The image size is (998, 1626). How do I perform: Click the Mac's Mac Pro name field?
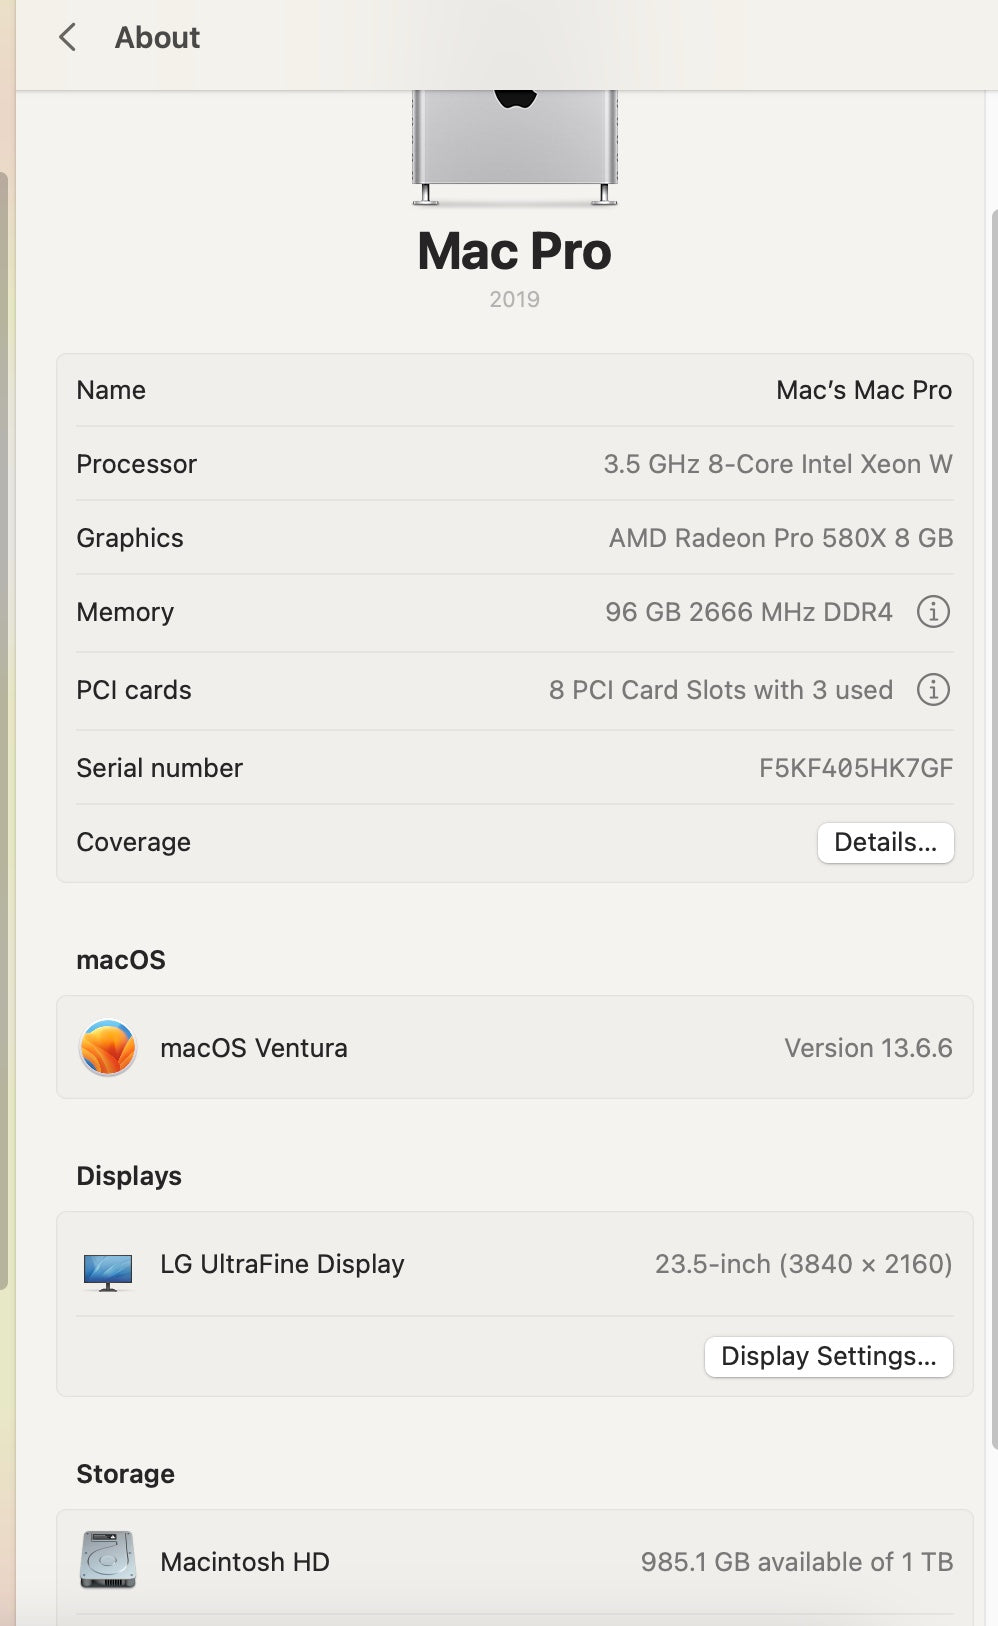pos(863,390)
